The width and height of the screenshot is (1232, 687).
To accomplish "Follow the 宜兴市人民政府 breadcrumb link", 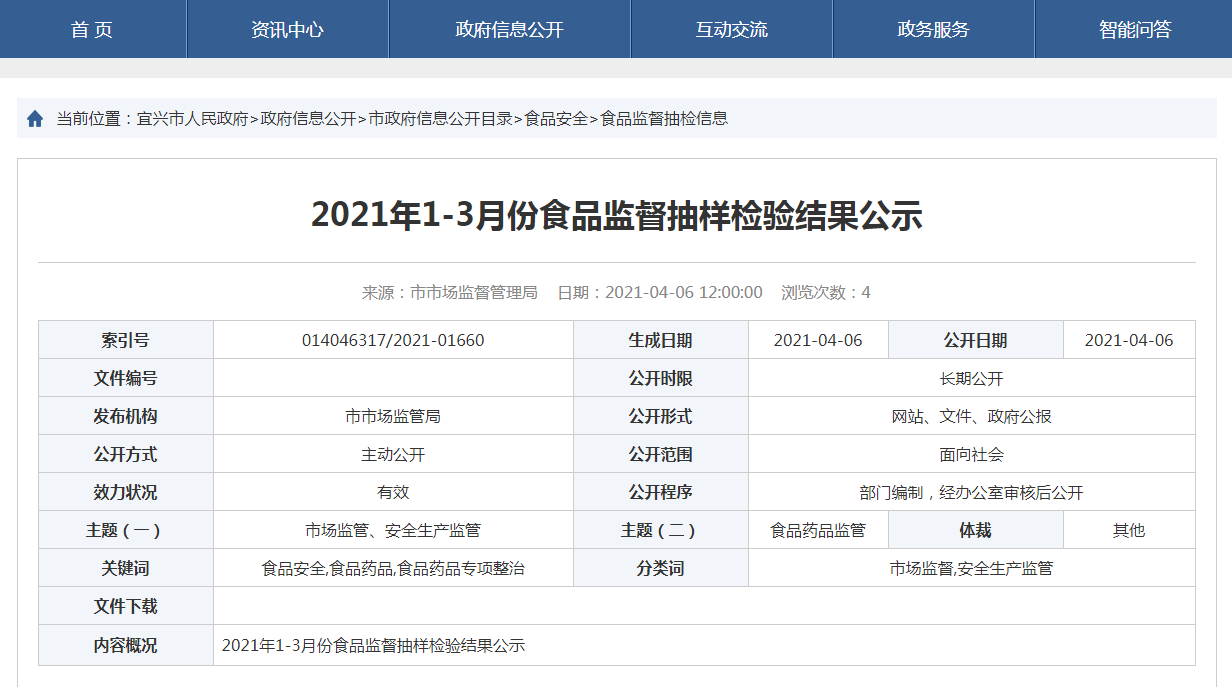I will tap(192, 119).
